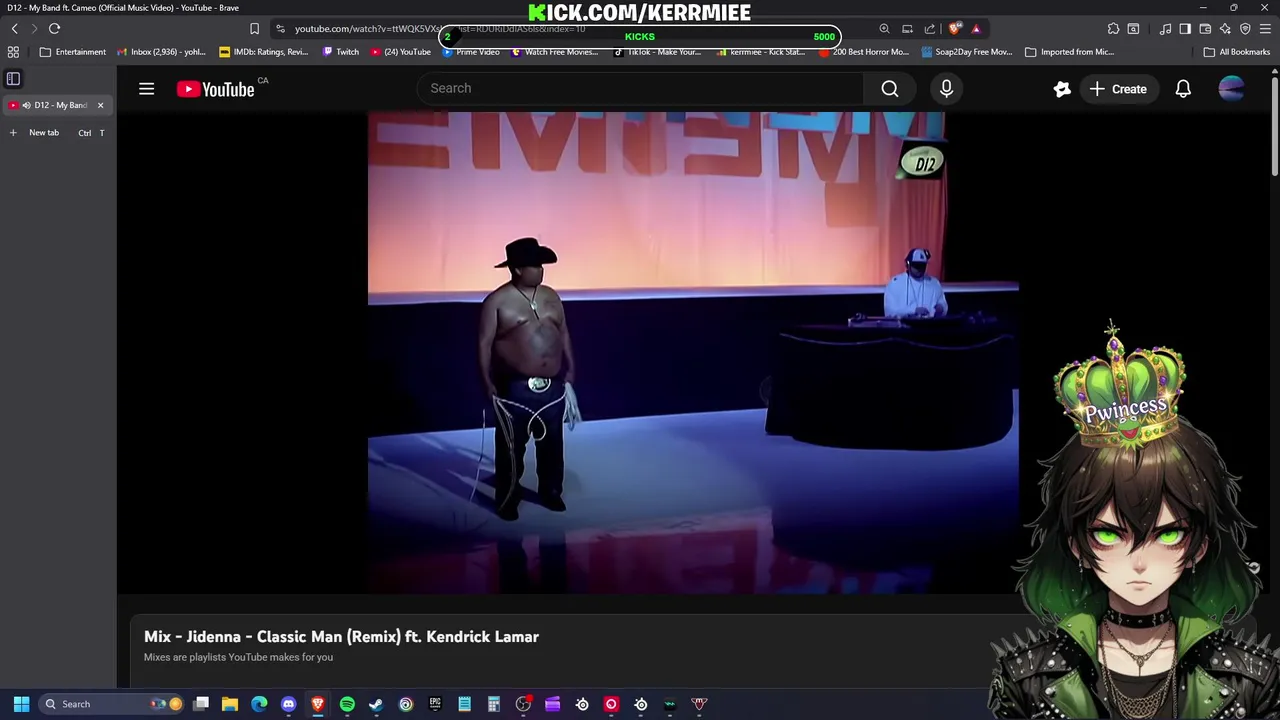Viewport: 1280px width, 720px height.
Task: Open Steam from the taskbar
Action: (376, 704)
